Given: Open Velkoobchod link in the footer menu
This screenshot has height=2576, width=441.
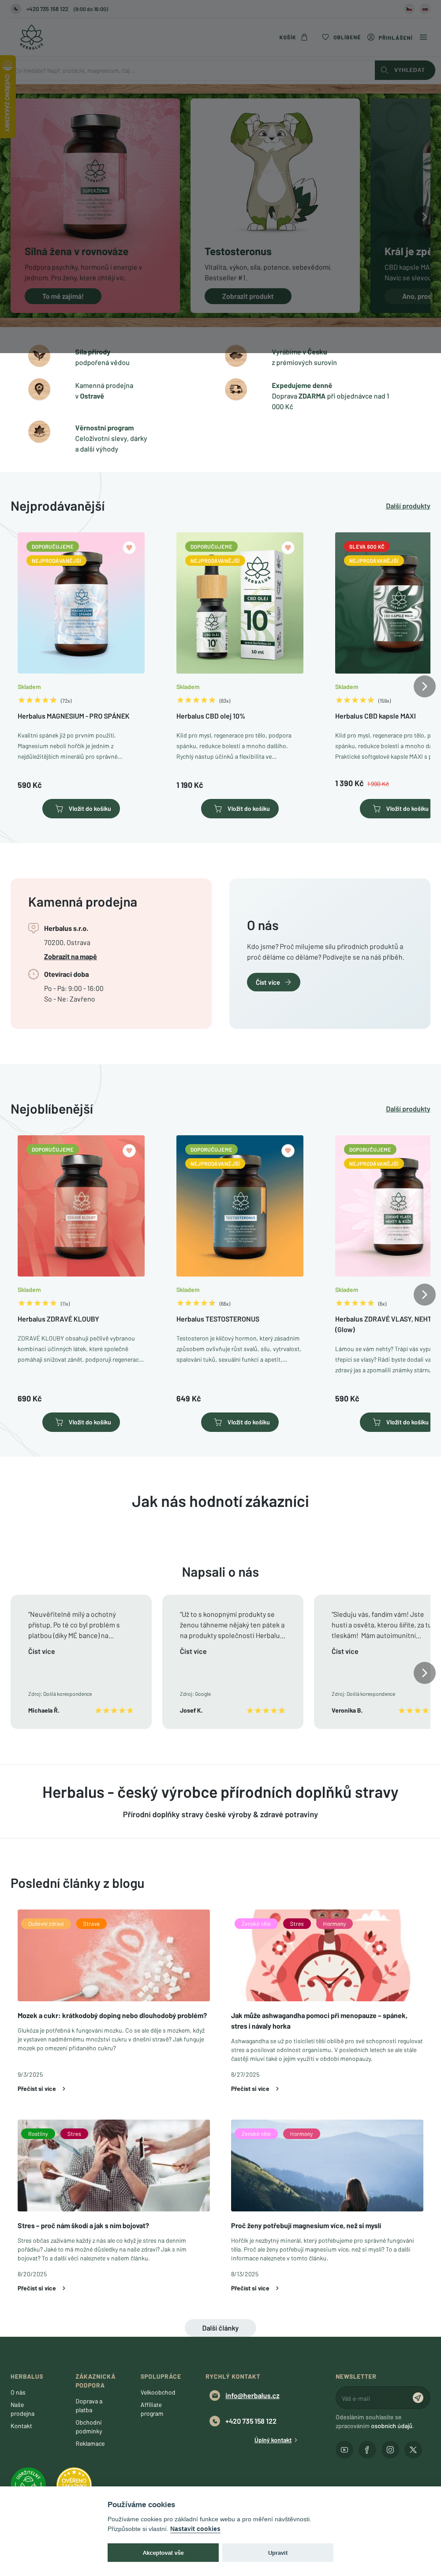Looking at the screenshot, I should pos(158,2392).
